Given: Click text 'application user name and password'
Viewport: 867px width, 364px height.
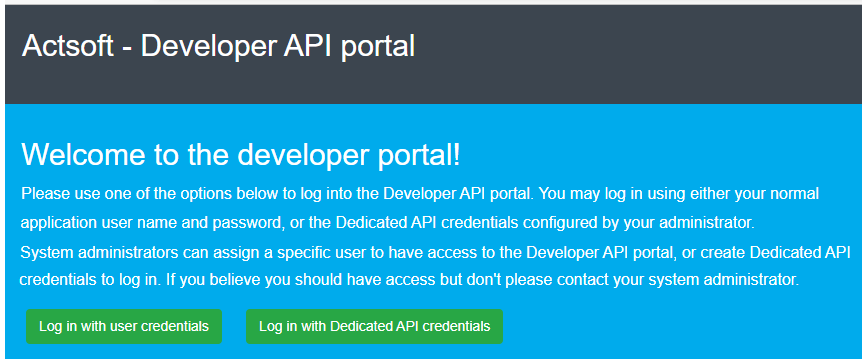Looking at the screenshot, I should (153, 223).
